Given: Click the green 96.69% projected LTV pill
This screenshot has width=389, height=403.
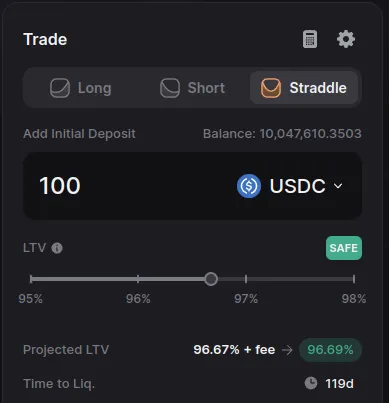Looking at the screenshot, I should click(x=330, y=350).
